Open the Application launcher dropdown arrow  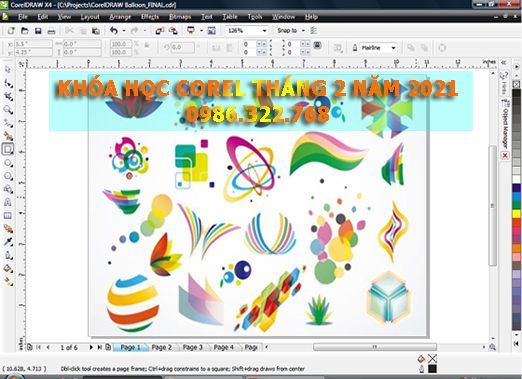coord(201,31)
